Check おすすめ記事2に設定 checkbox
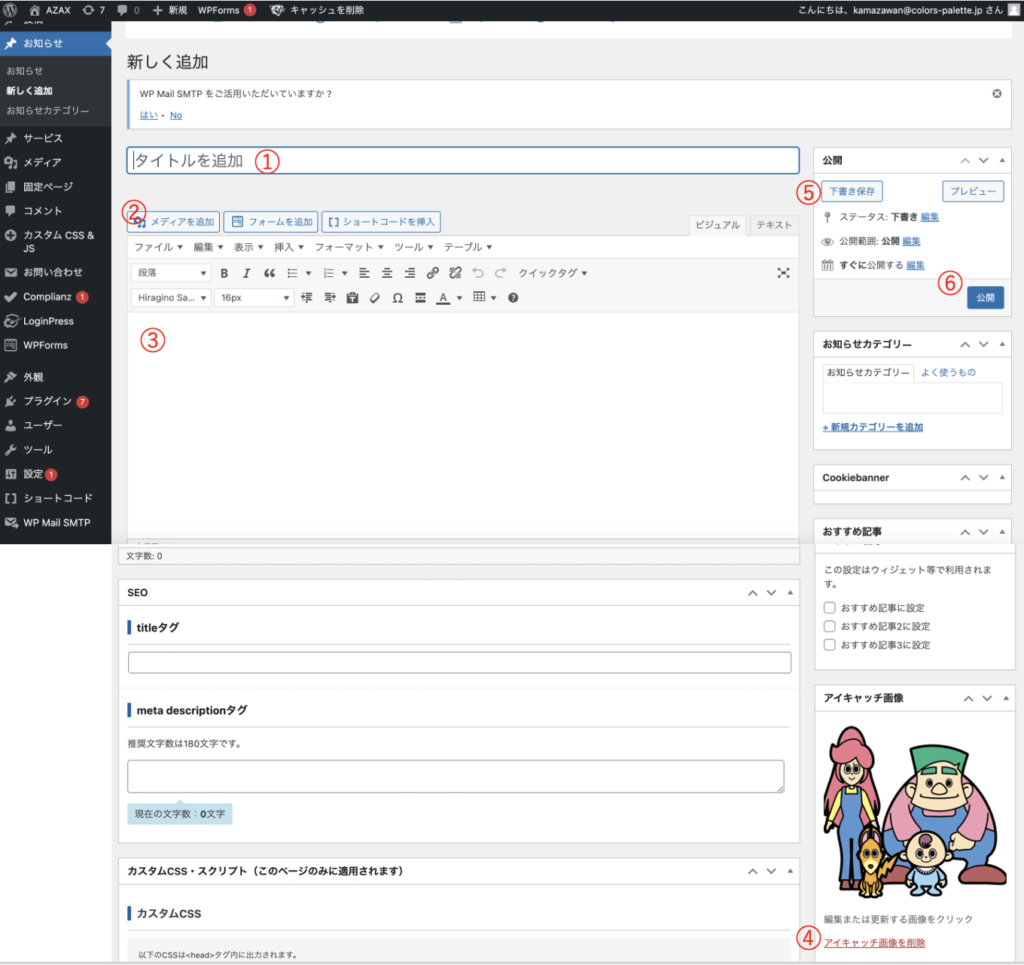Screen dimensions: 1024x965 (829, 626)
